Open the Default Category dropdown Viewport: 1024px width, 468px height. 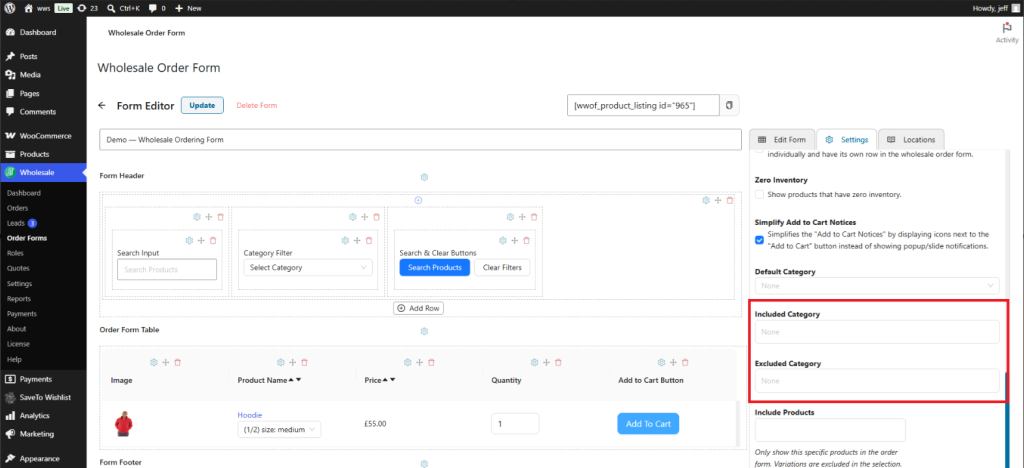877,286
